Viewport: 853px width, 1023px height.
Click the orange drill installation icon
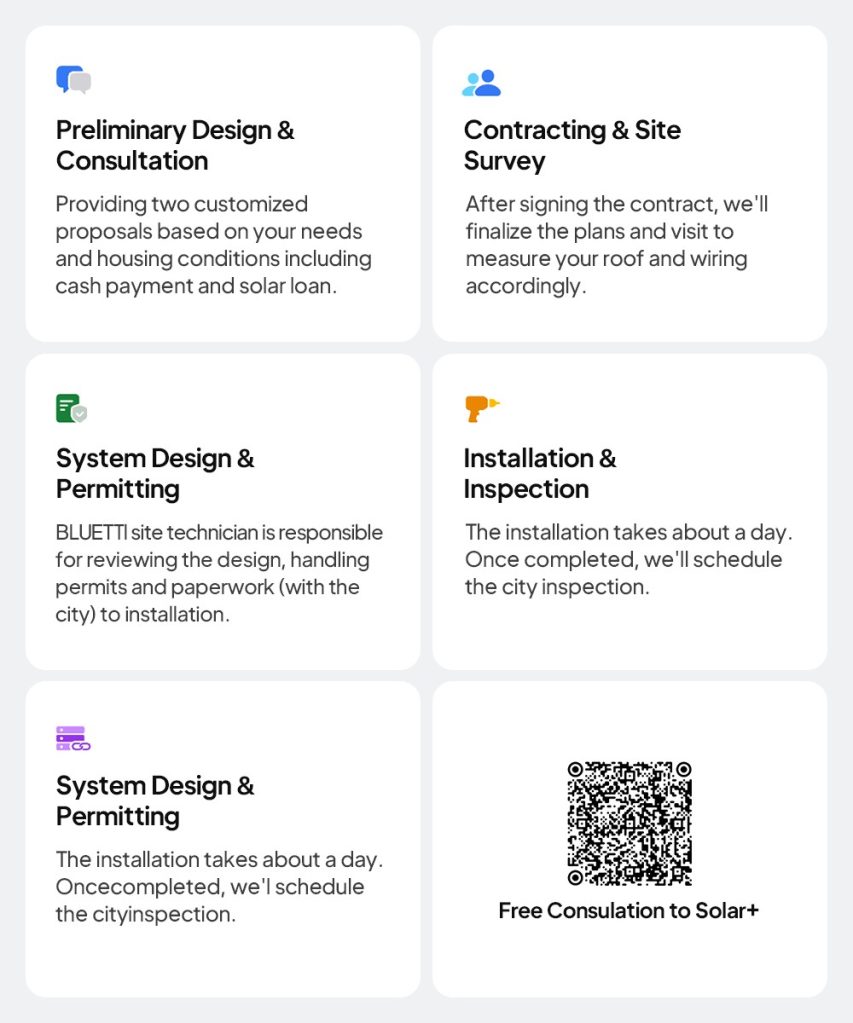(x=481, y=408)
